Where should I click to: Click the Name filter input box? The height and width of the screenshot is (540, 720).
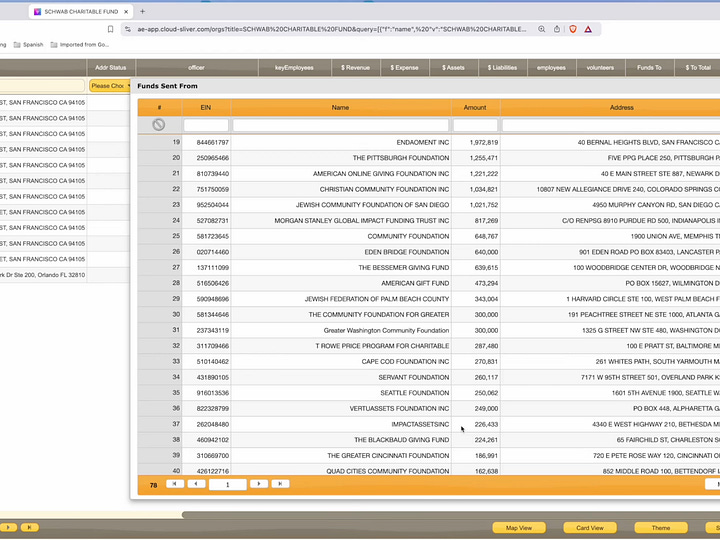[340, 125]
